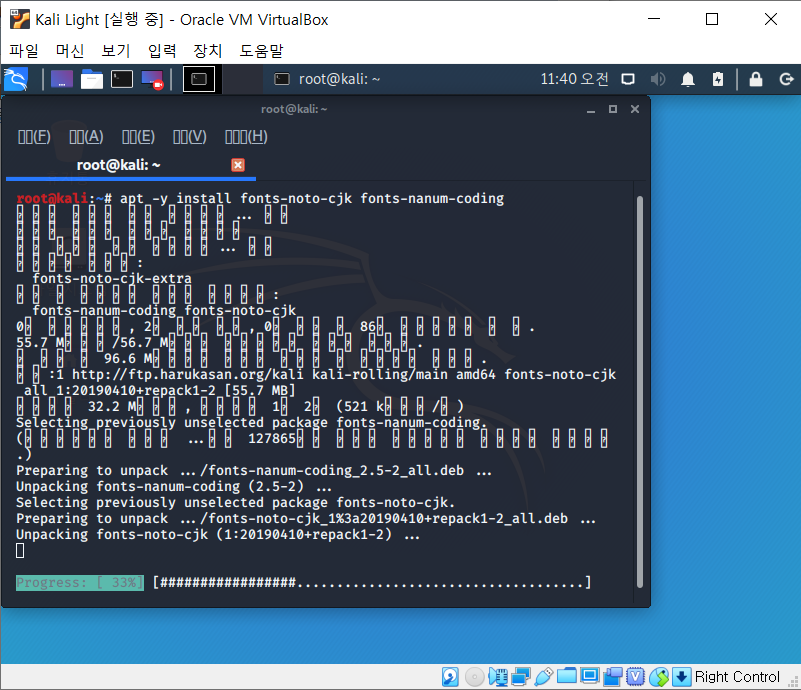This screenshot has width=801, height=690.
Task: Click the harukasan.org URL text
Action: coord(187,375)
